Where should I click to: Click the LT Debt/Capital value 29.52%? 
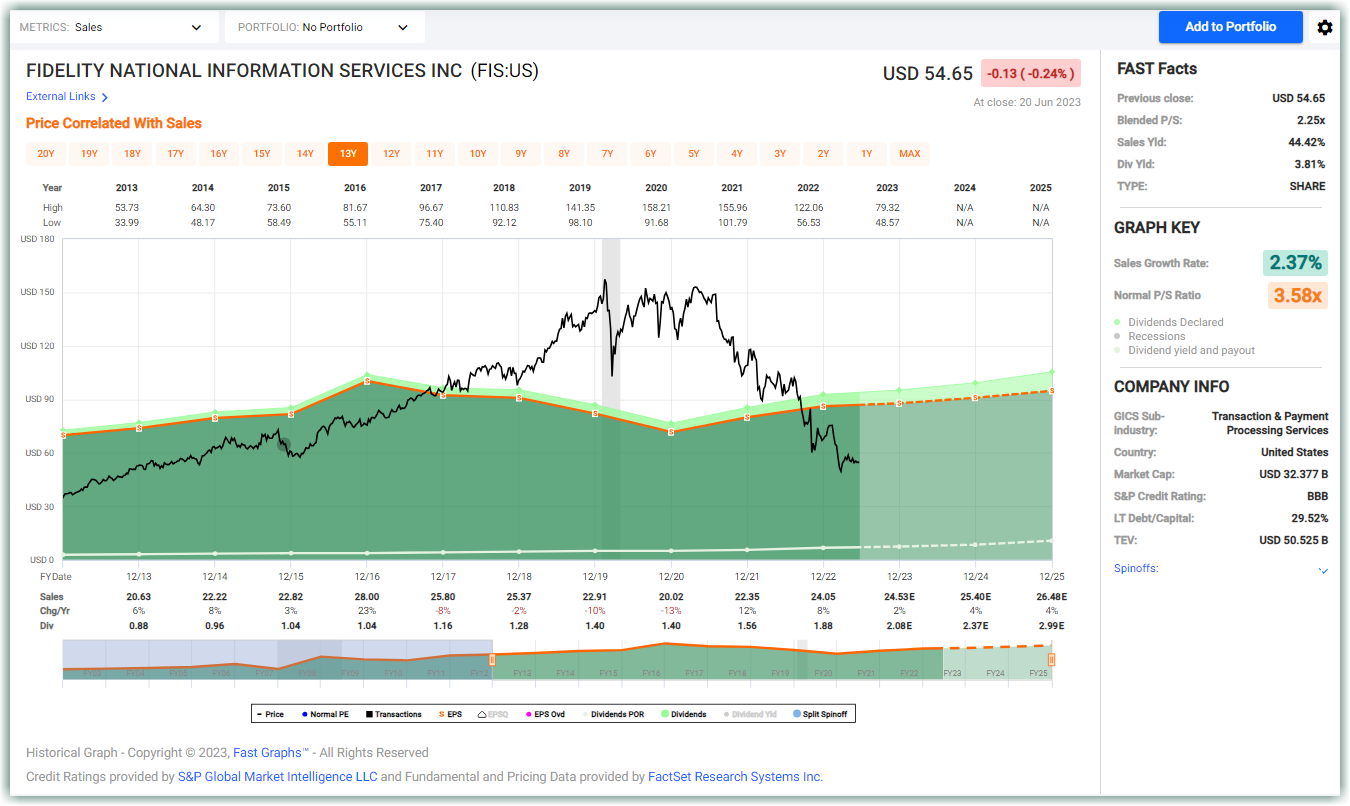click(x=1309, y=518)
